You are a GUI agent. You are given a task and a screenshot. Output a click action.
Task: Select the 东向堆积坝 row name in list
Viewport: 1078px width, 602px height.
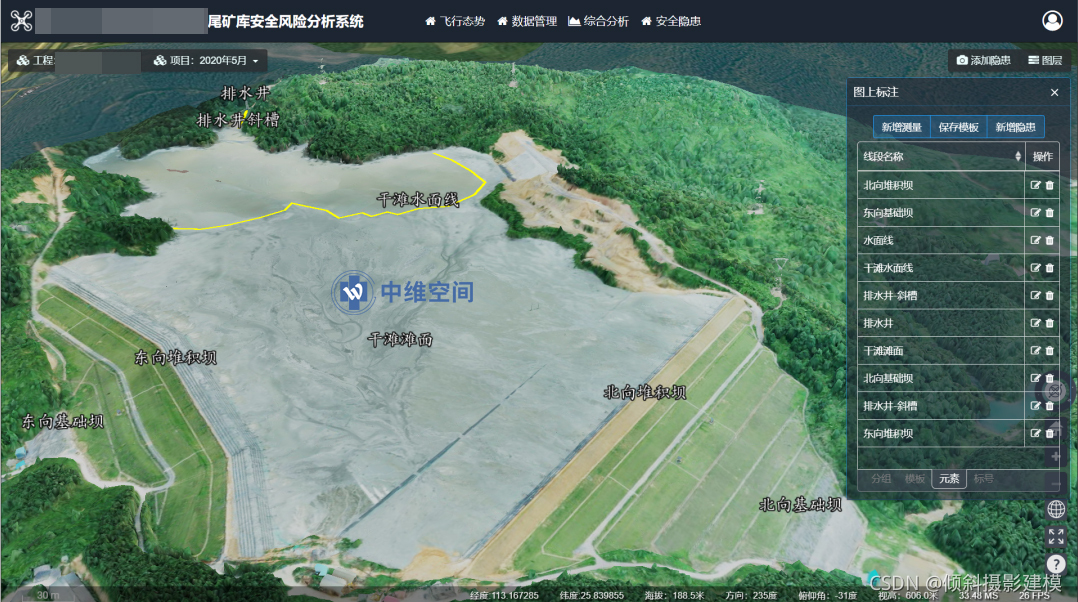(888, 433)
